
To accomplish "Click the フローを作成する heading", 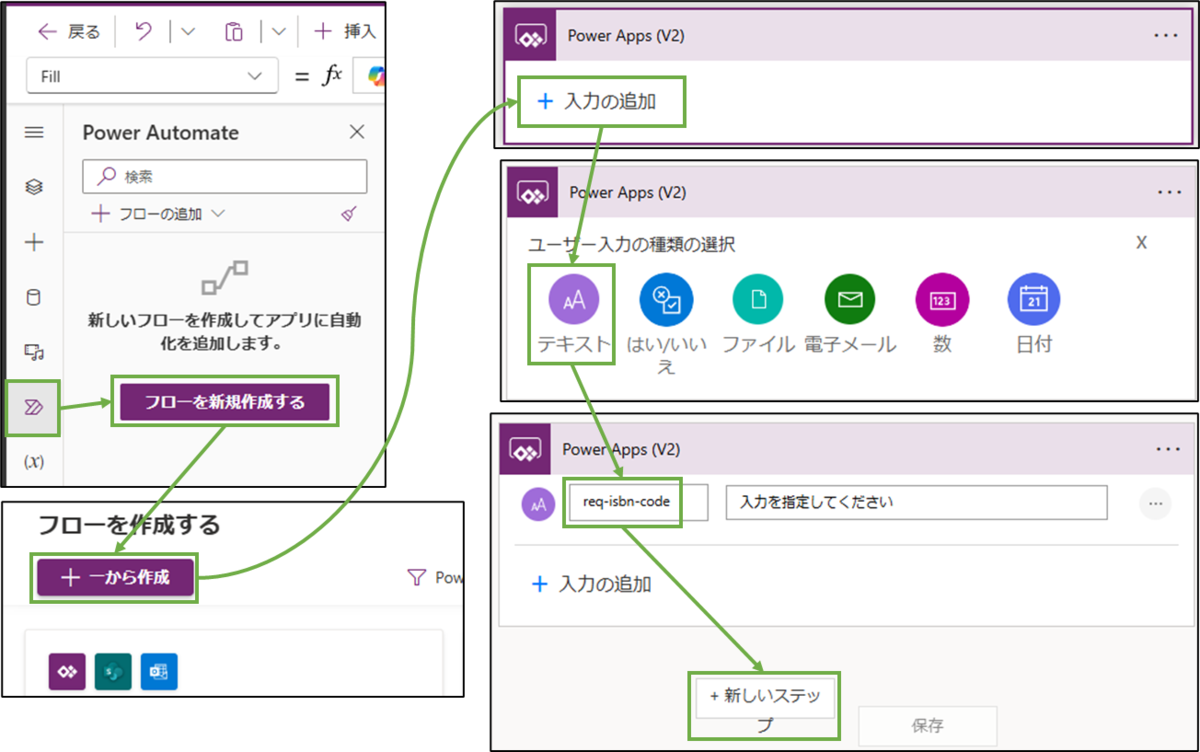I will click(x=128, y=524).
